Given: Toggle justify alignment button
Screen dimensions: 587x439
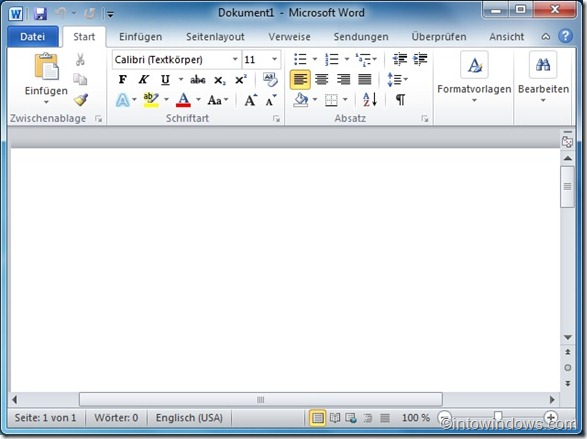Looking at the screenshot, I should (x=365, y=80).
